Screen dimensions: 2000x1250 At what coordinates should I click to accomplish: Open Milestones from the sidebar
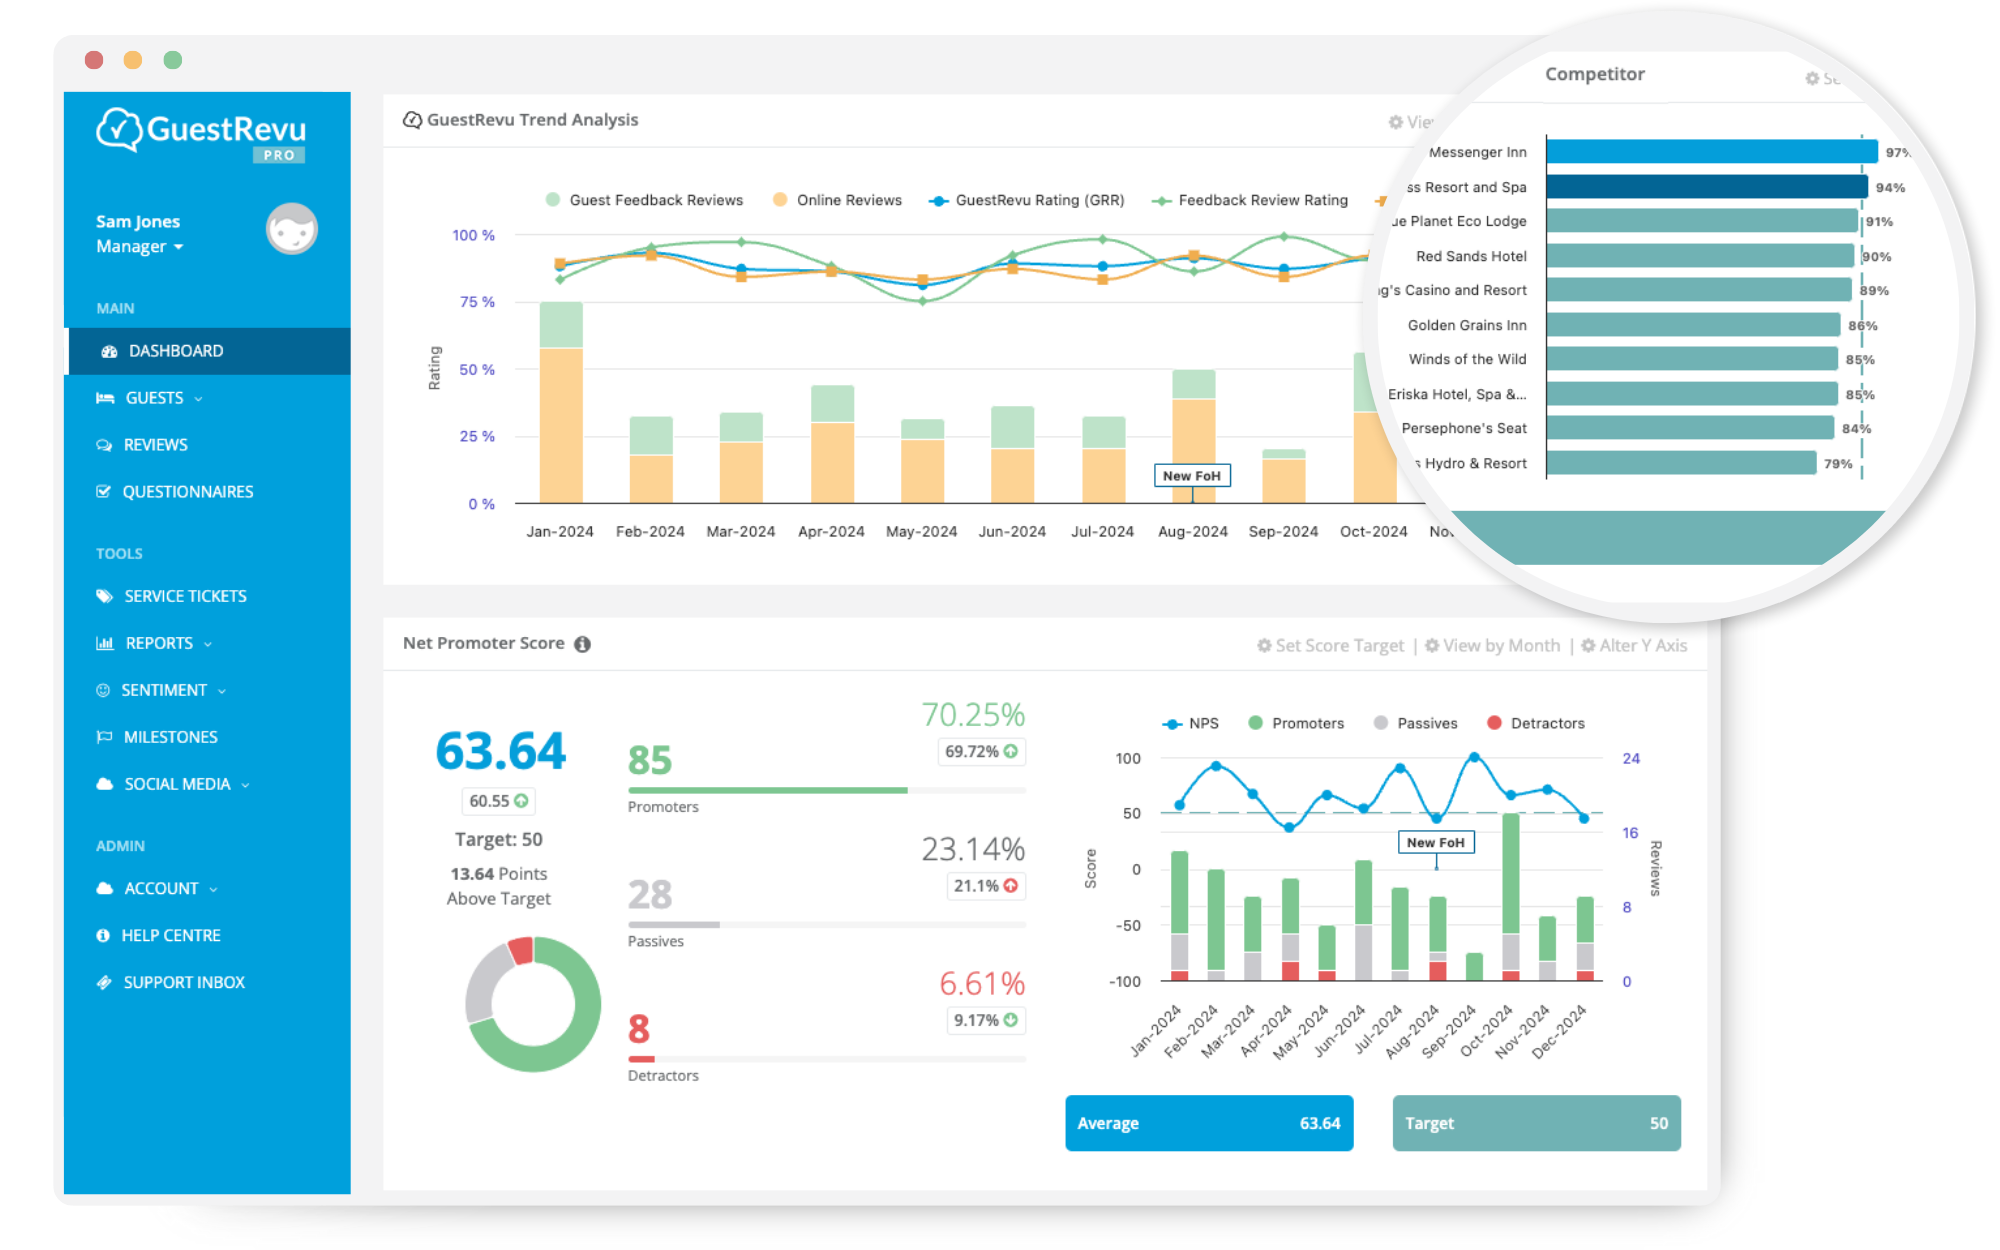tap(170, 736)
